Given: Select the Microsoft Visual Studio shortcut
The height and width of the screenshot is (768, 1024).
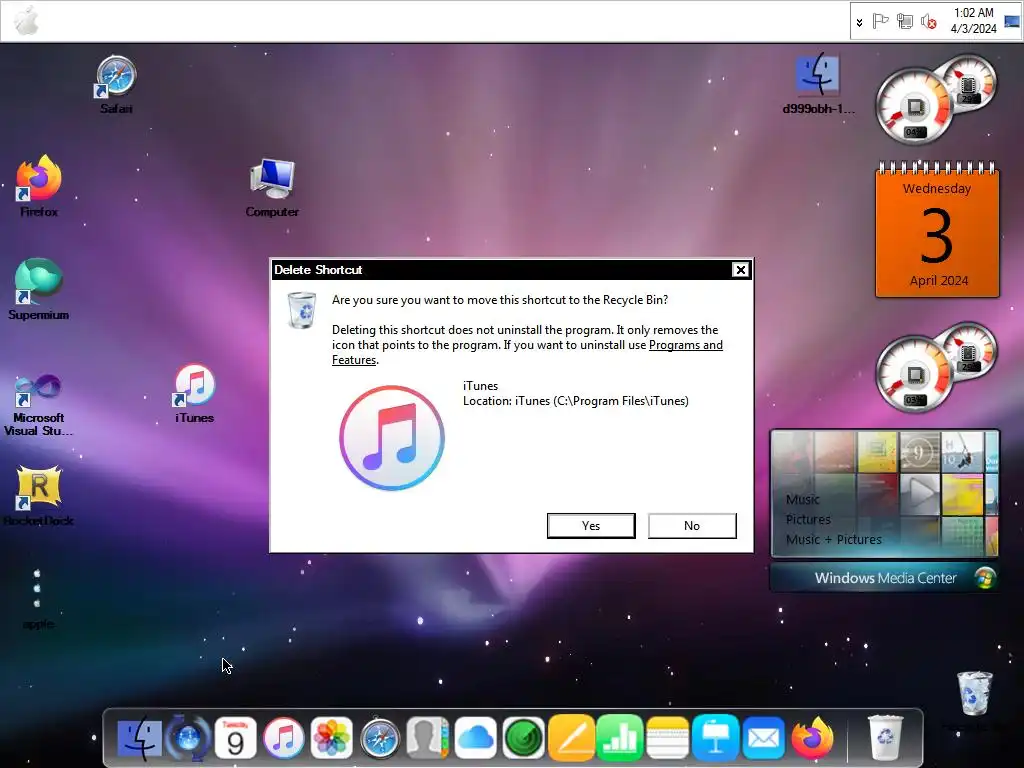Looking at the screenshot, I should 39,405.
